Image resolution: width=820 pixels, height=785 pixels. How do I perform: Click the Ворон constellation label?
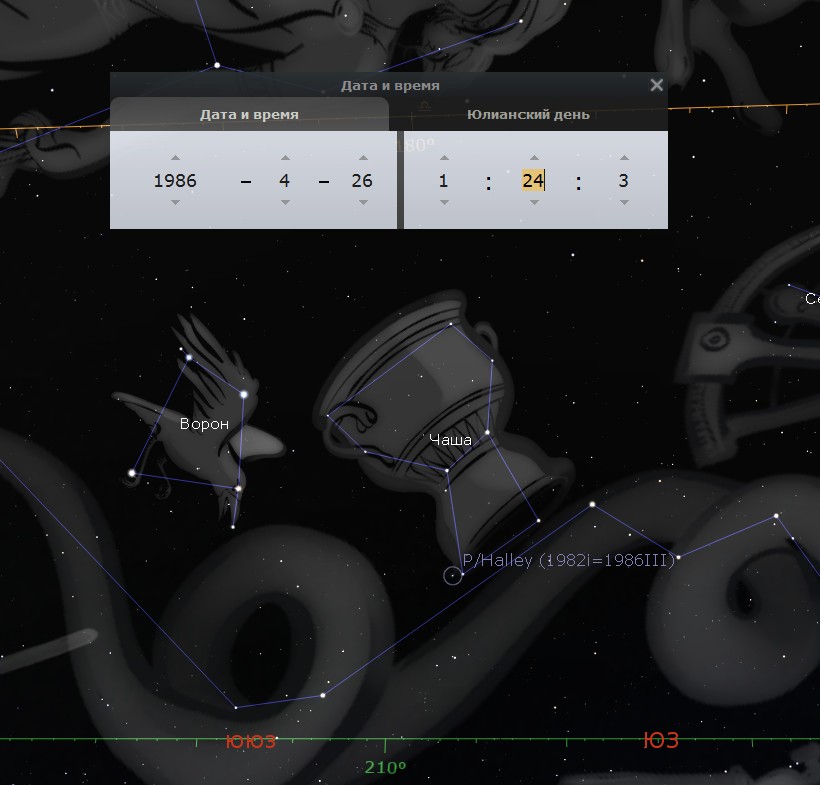(204, 424)
